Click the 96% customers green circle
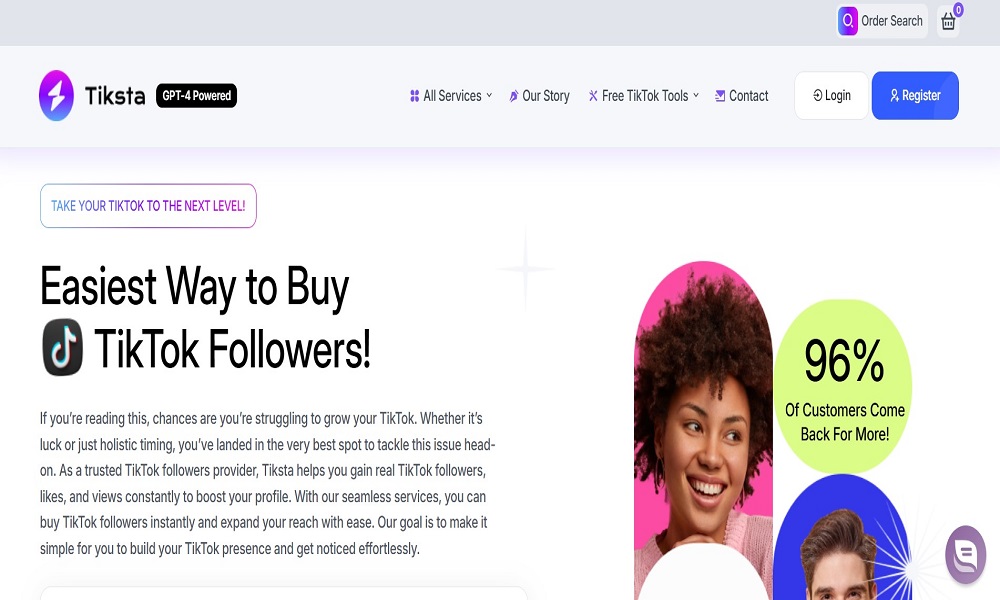1000x600 pixels. [x=843, y=386]
